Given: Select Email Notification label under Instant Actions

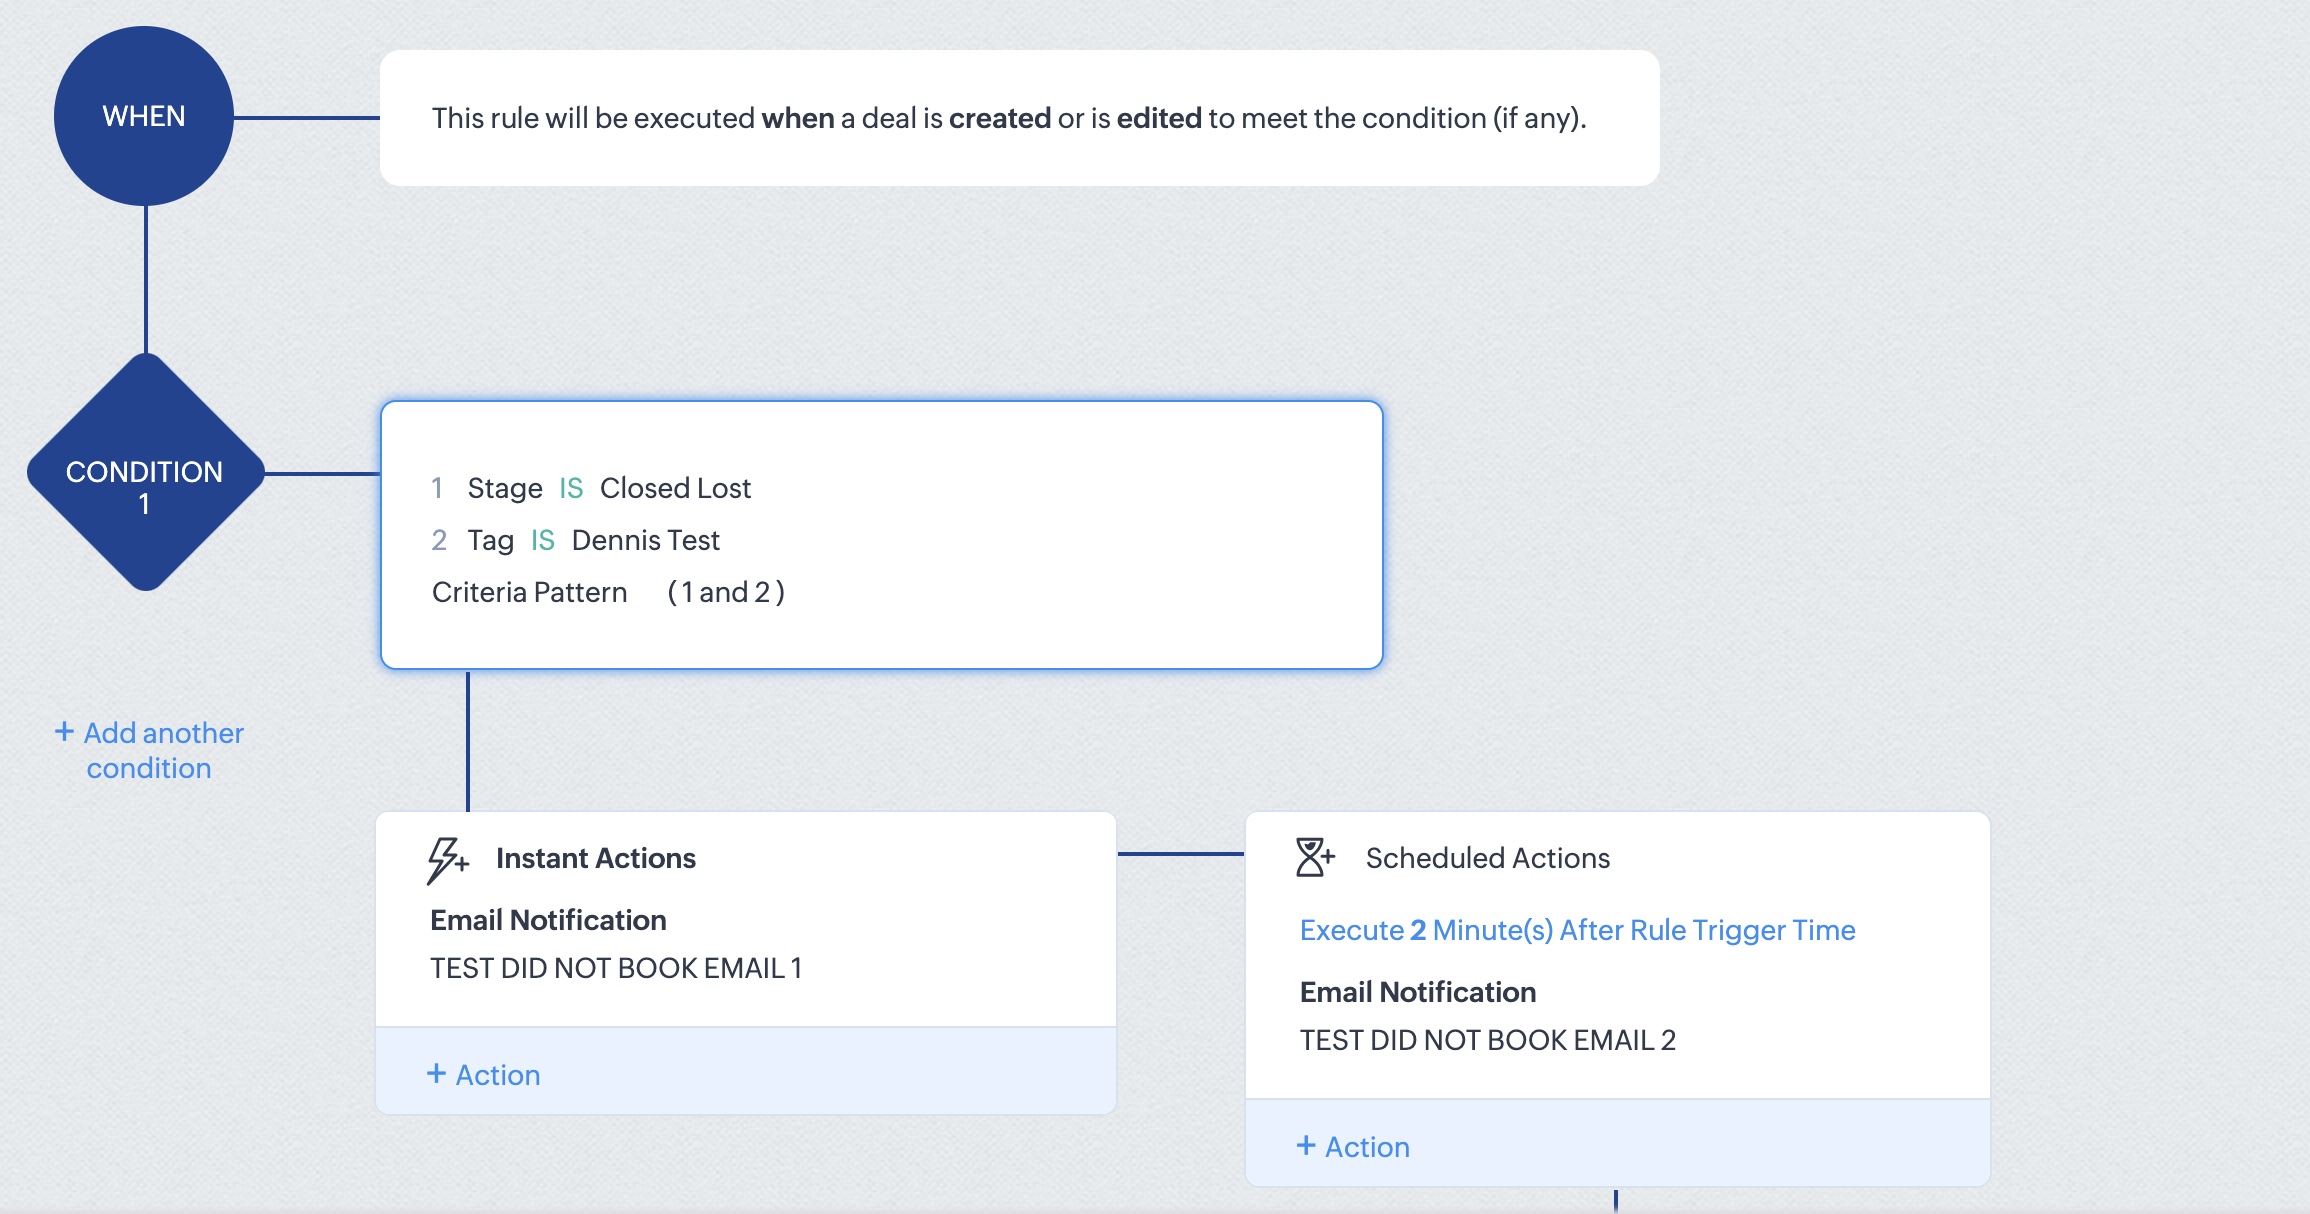Looking at the screenshot, I should click(548, 920).
